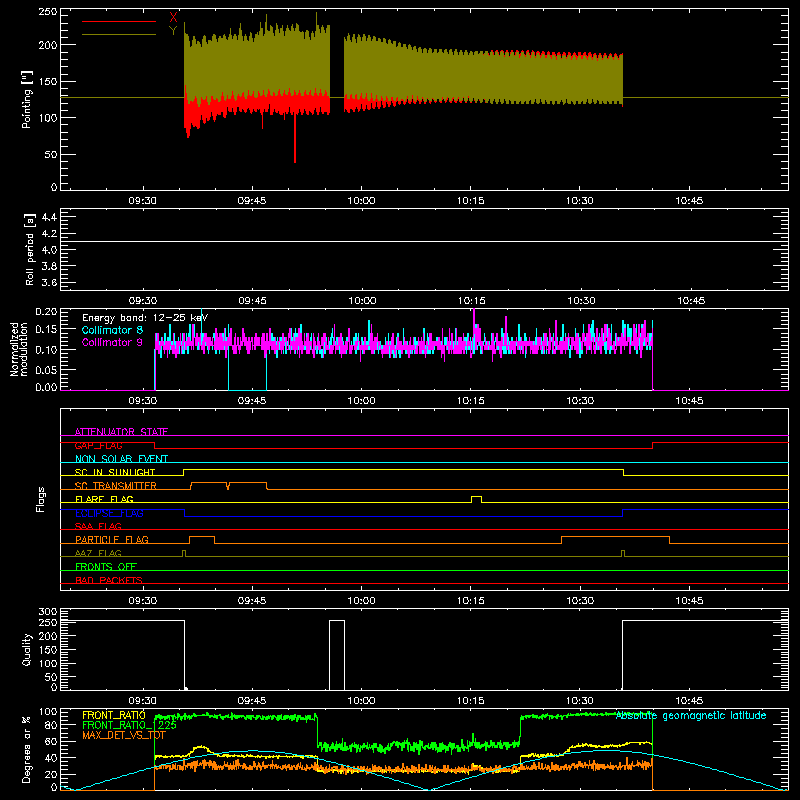
Task: Click the orange MAX_DET_VS_TOT legend entry
Action: tap(124, 735)
